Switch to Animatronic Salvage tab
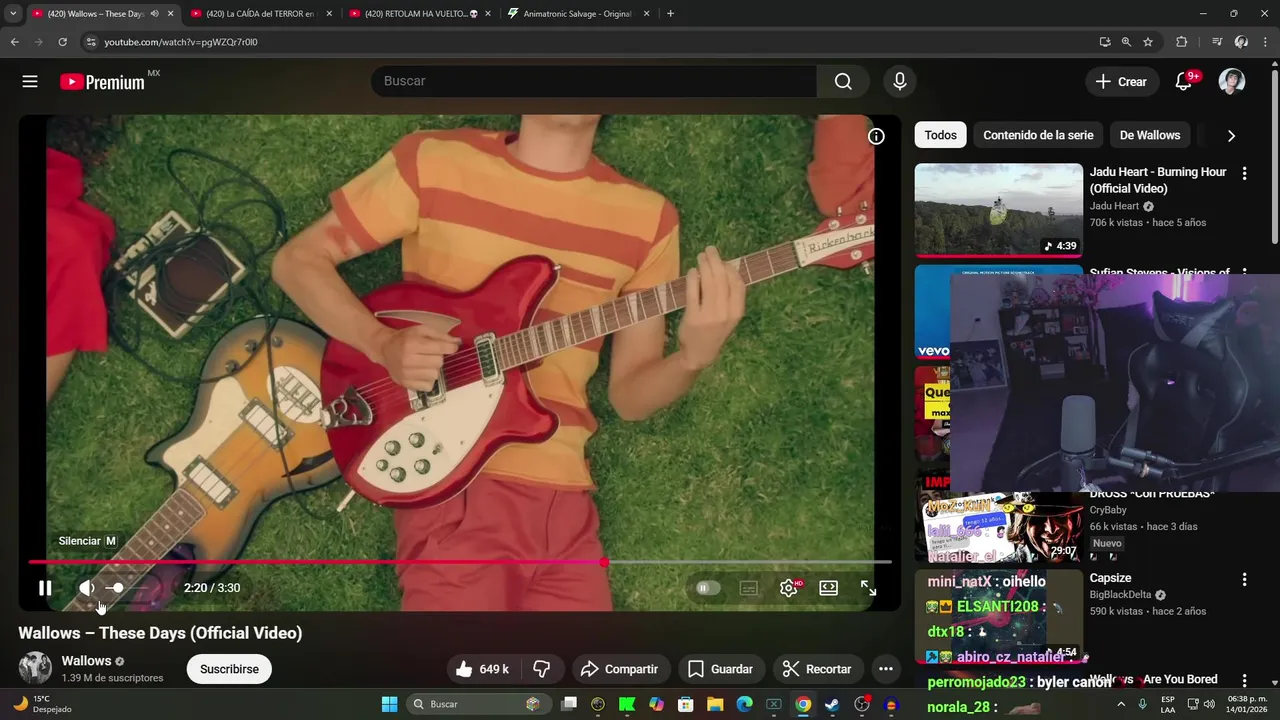 579,14
